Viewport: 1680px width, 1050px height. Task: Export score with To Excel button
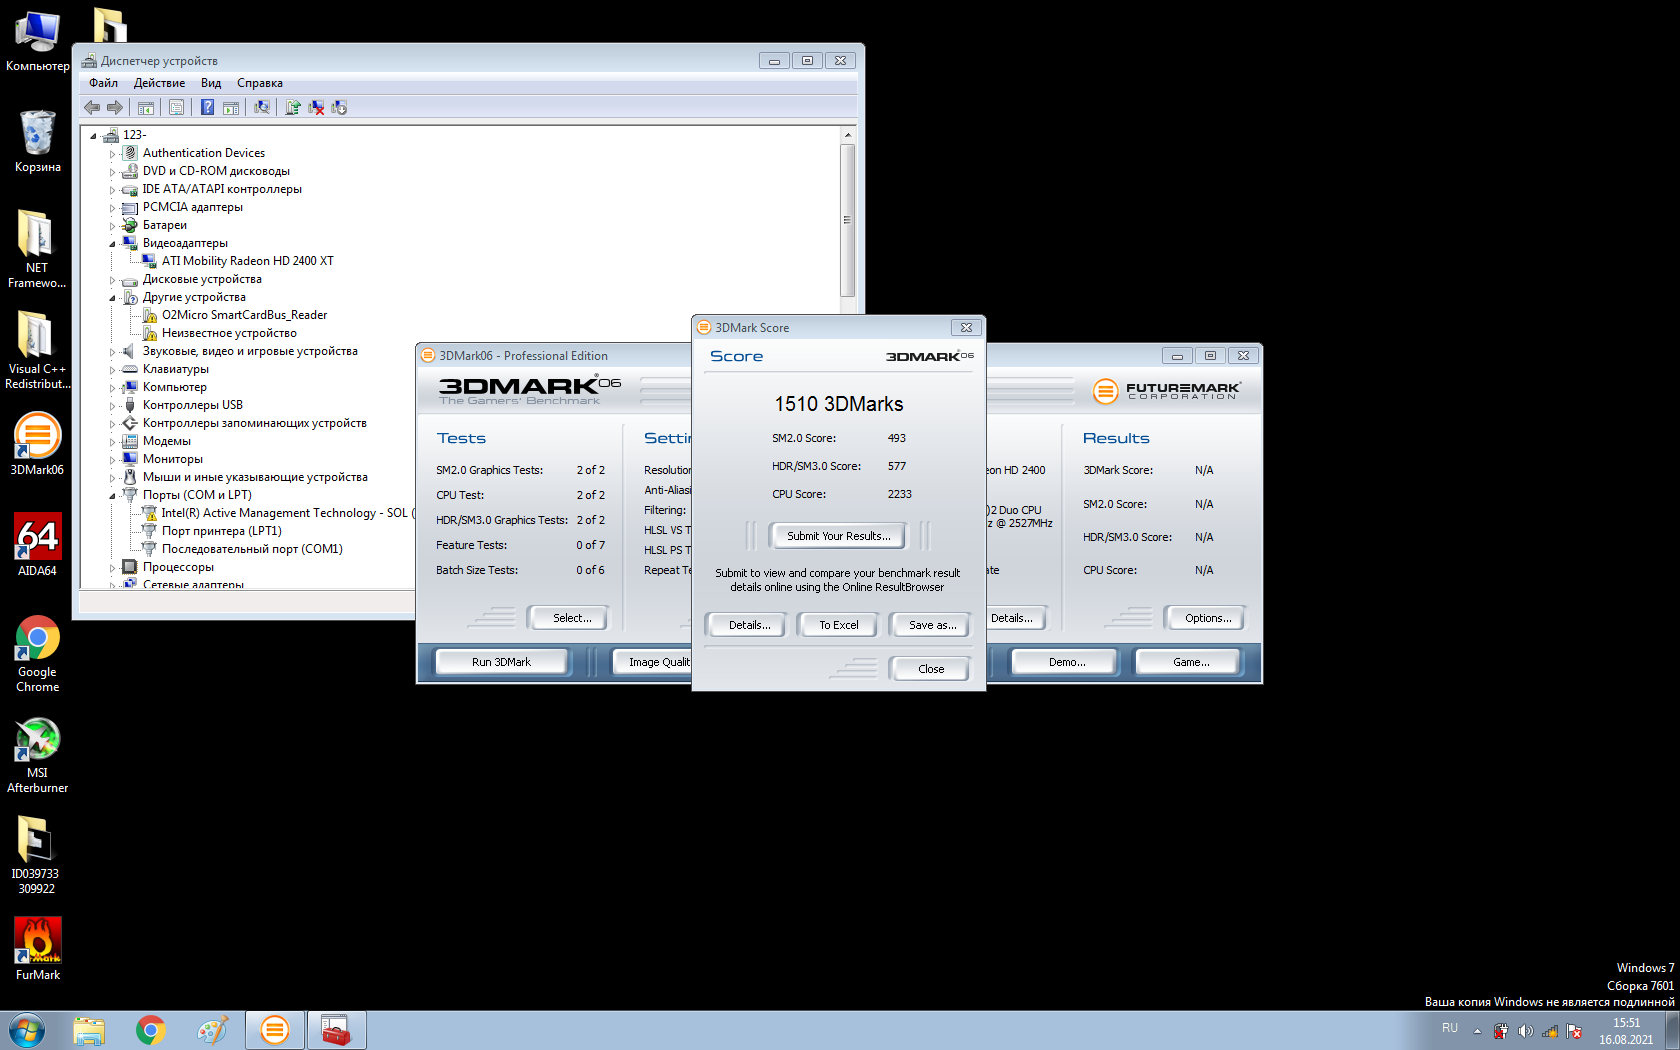coord(839,625)
